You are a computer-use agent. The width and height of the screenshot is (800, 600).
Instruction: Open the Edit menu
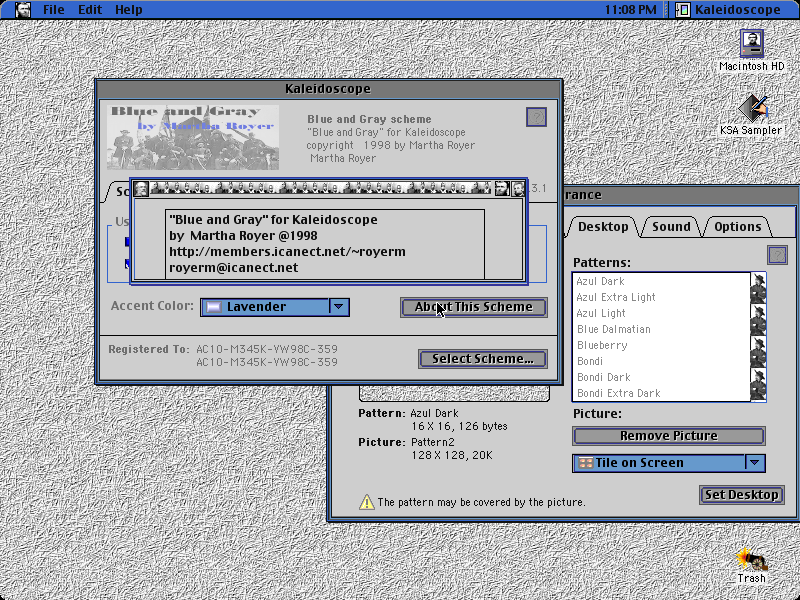point(90,9)
